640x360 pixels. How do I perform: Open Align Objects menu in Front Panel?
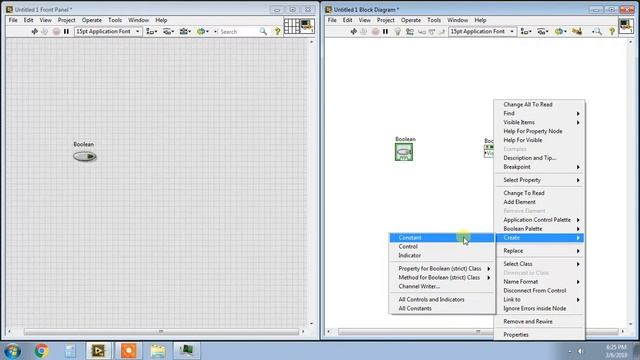[x=151, y=31]
